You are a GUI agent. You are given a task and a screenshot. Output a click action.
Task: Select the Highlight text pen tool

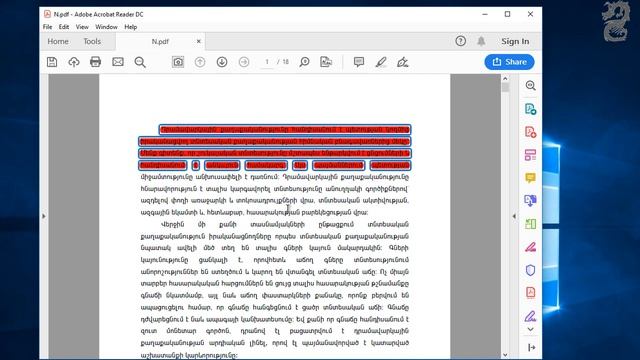click(x=381, y=62)
